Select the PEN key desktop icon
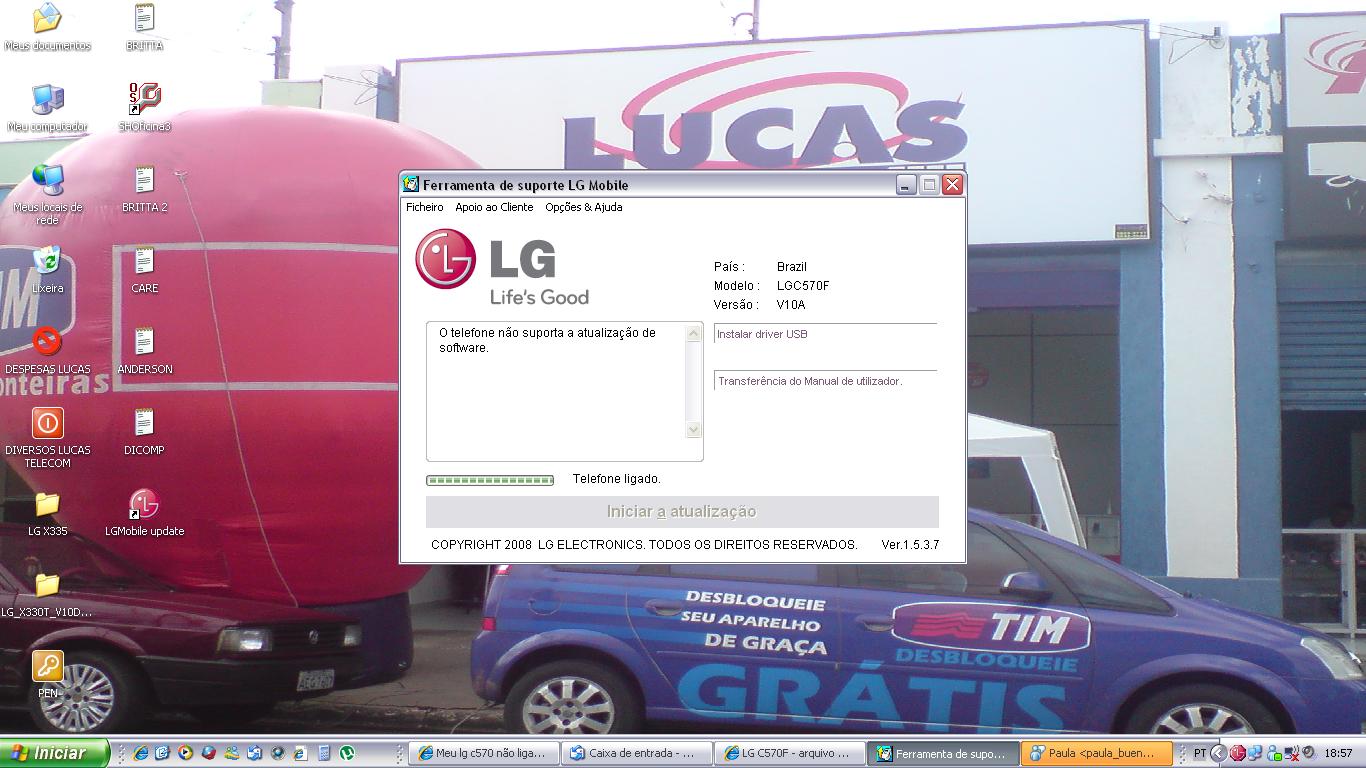 click(47, 675)
